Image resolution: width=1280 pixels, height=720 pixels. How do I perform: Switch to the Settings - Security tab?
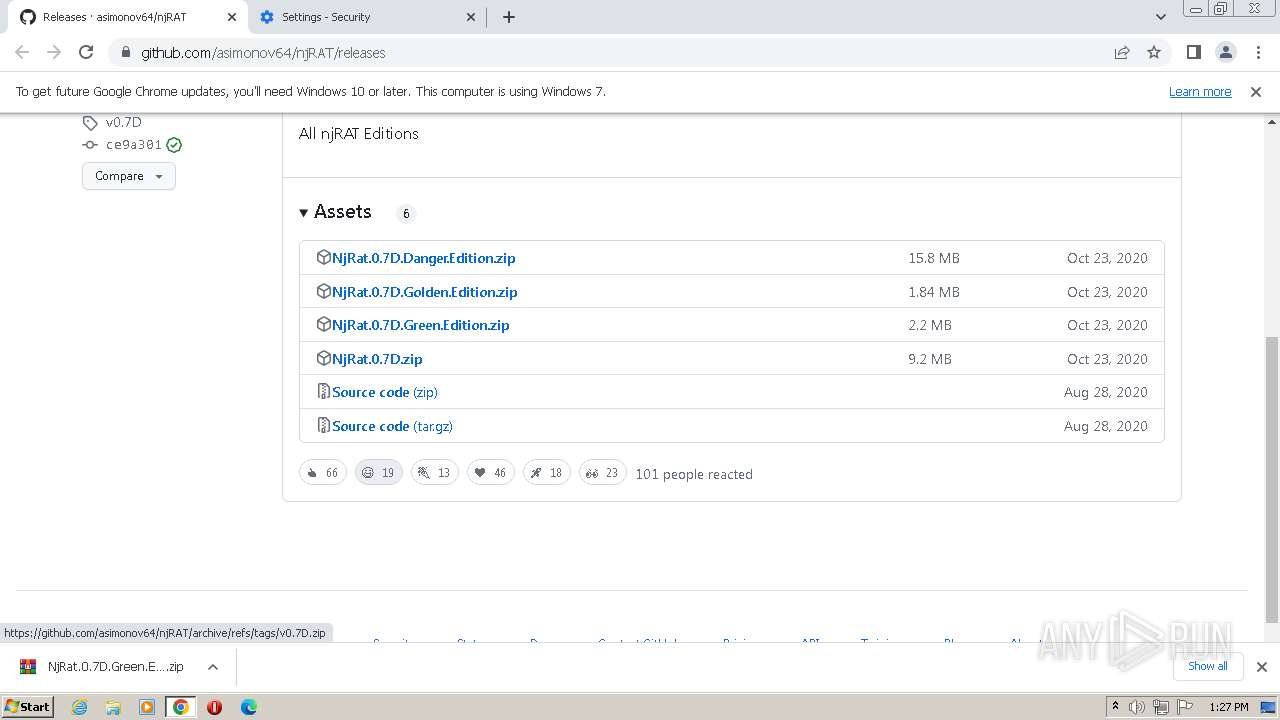(368, 17)
